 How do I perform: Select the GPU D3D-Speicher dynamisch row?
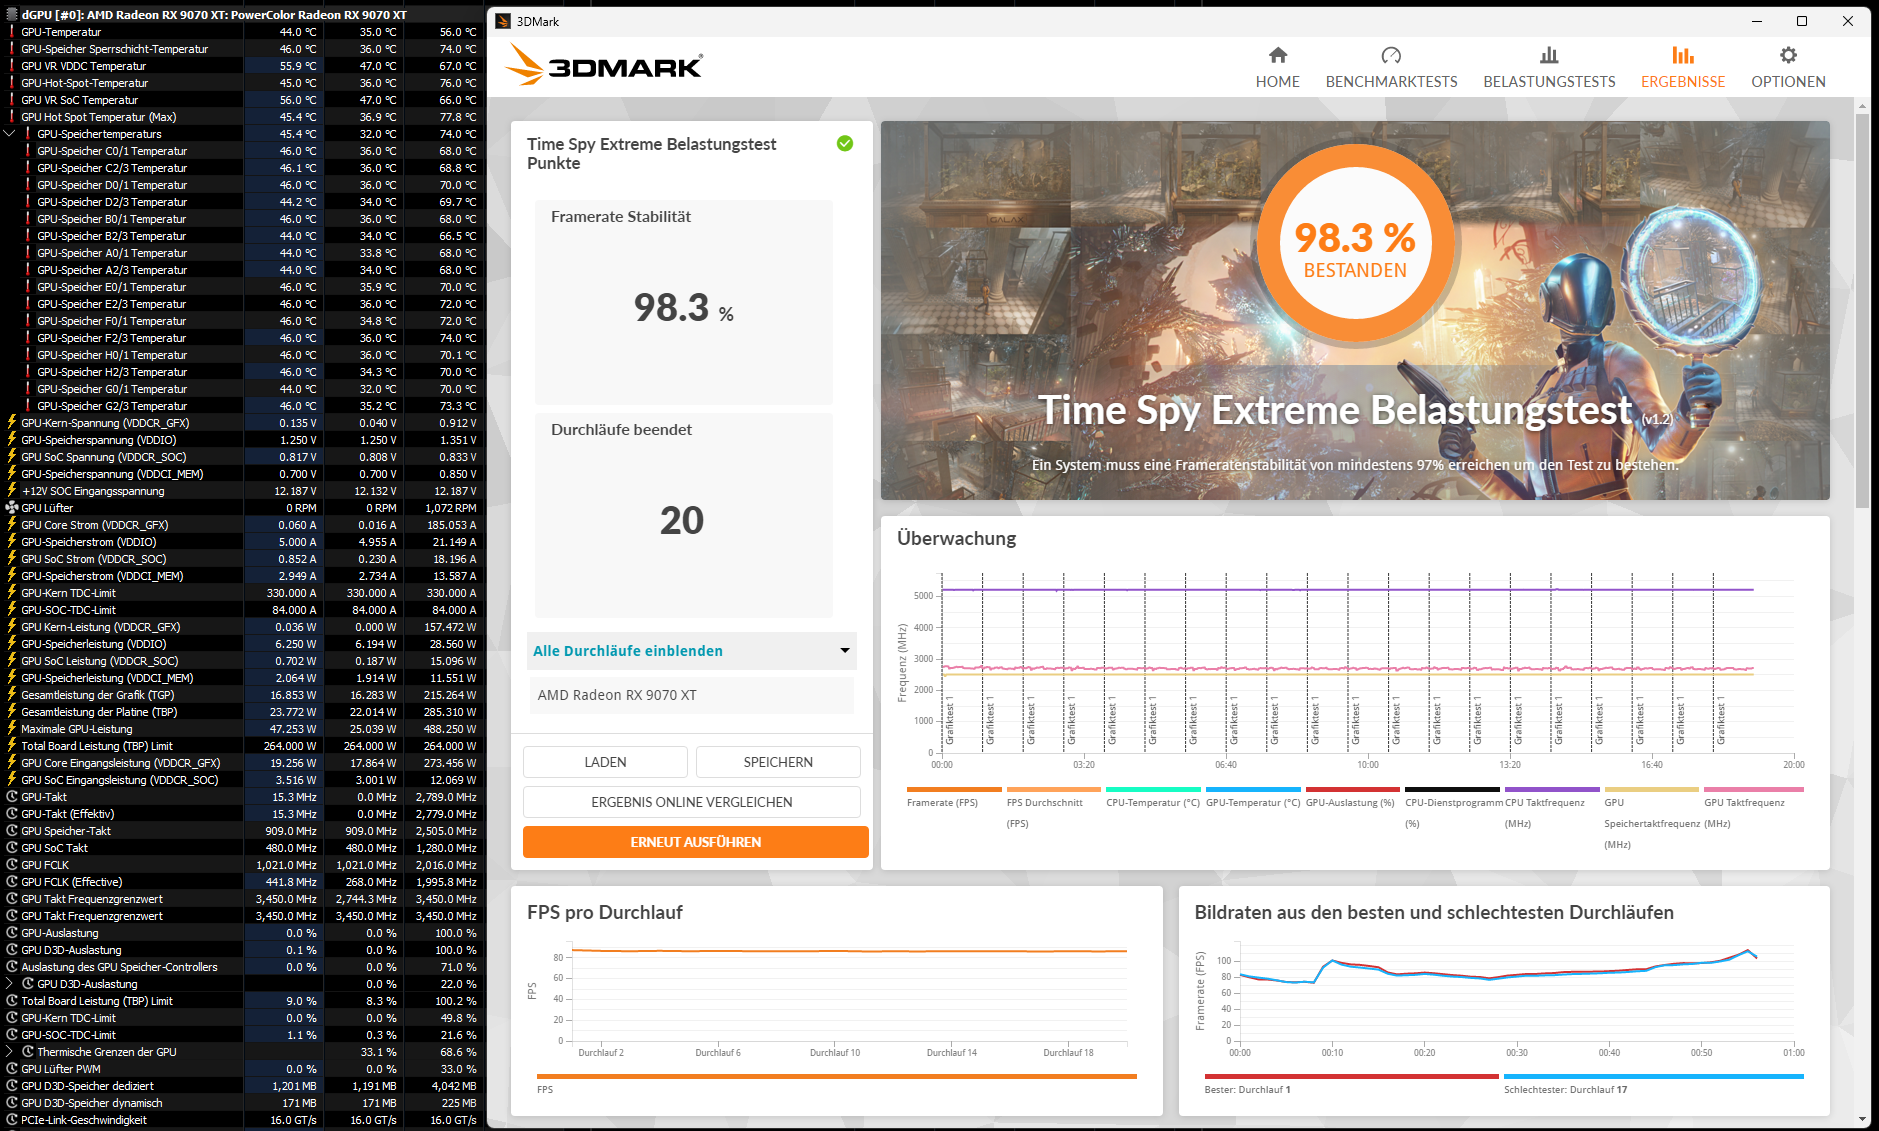click(243, 1103)
